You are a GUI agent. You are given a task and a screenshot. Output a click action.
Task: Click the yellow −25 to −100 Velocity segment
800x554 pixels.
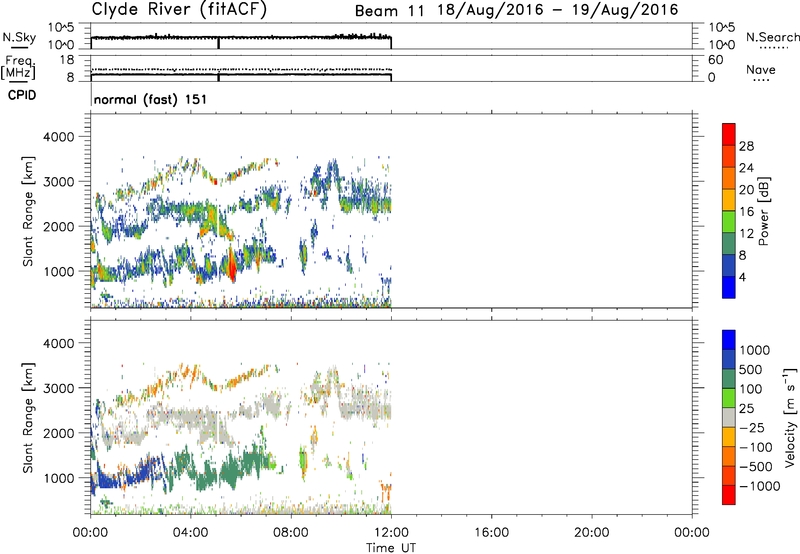pos(729,437)
